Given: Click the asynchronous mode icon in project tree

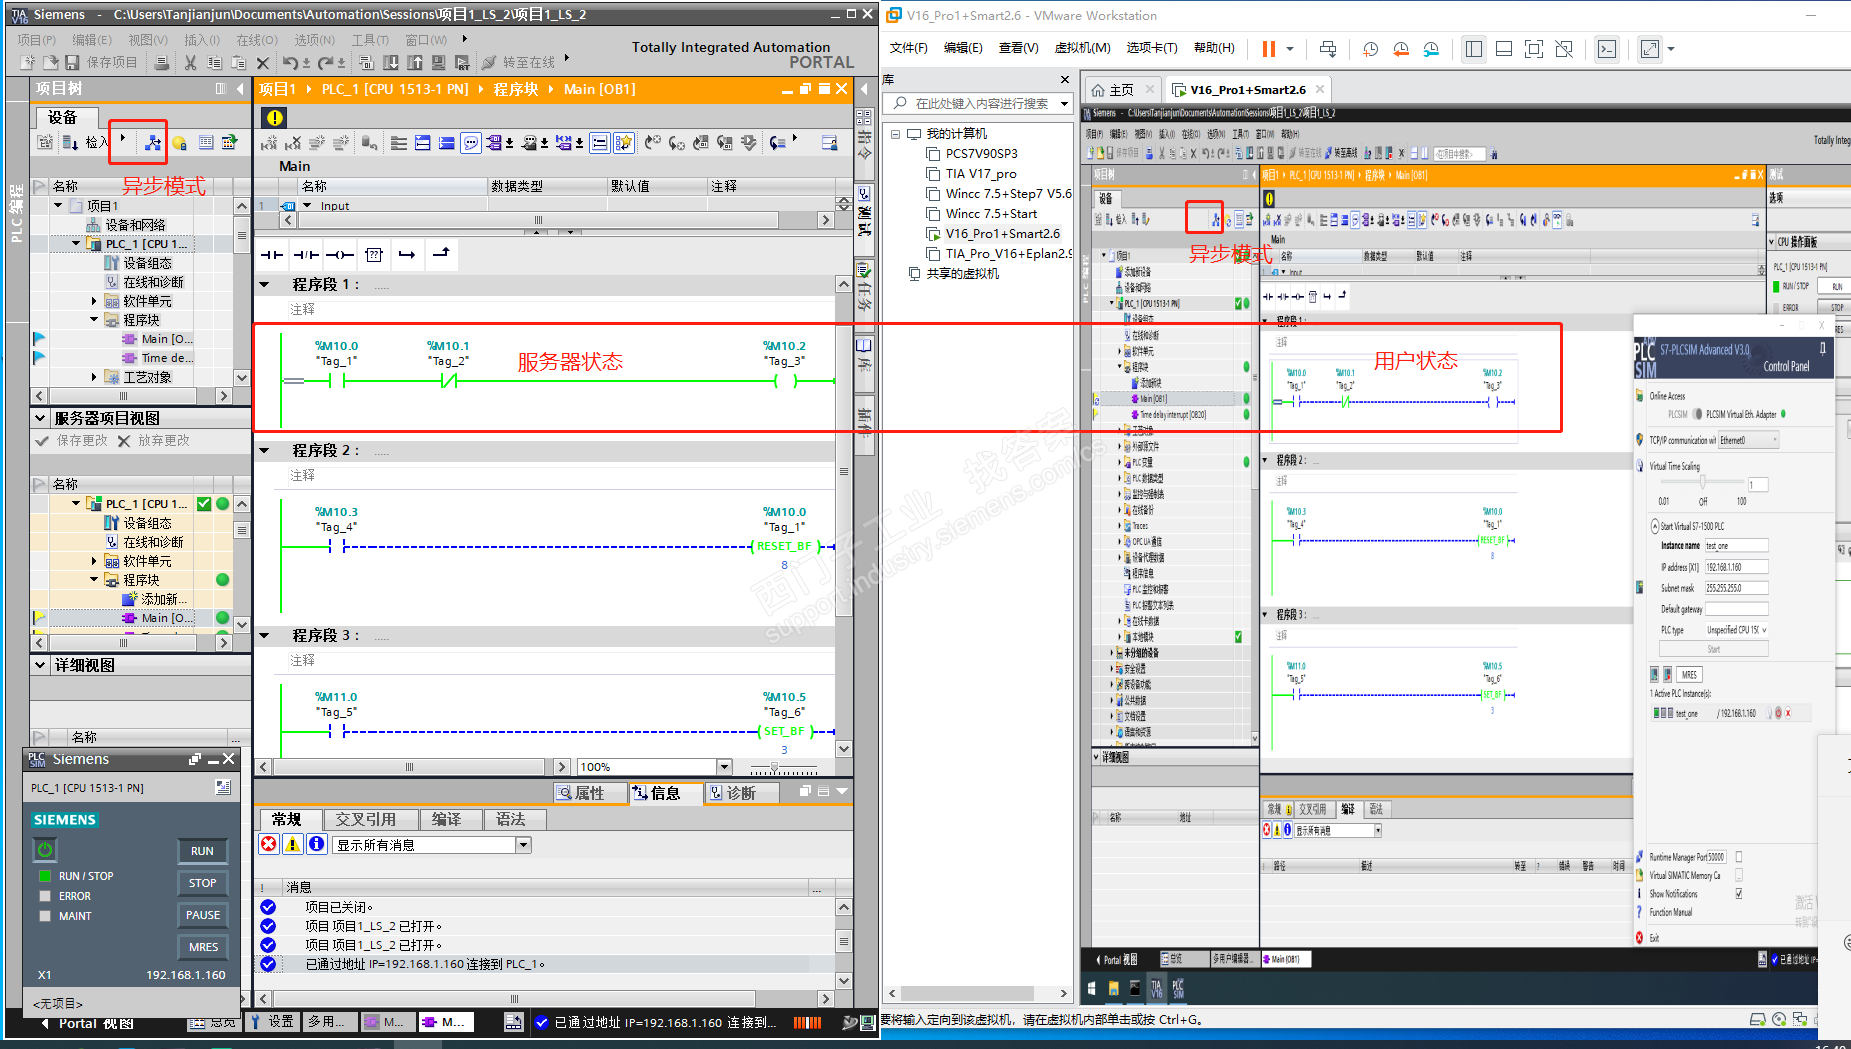Looking at the screenshot, I should [152, 143].
